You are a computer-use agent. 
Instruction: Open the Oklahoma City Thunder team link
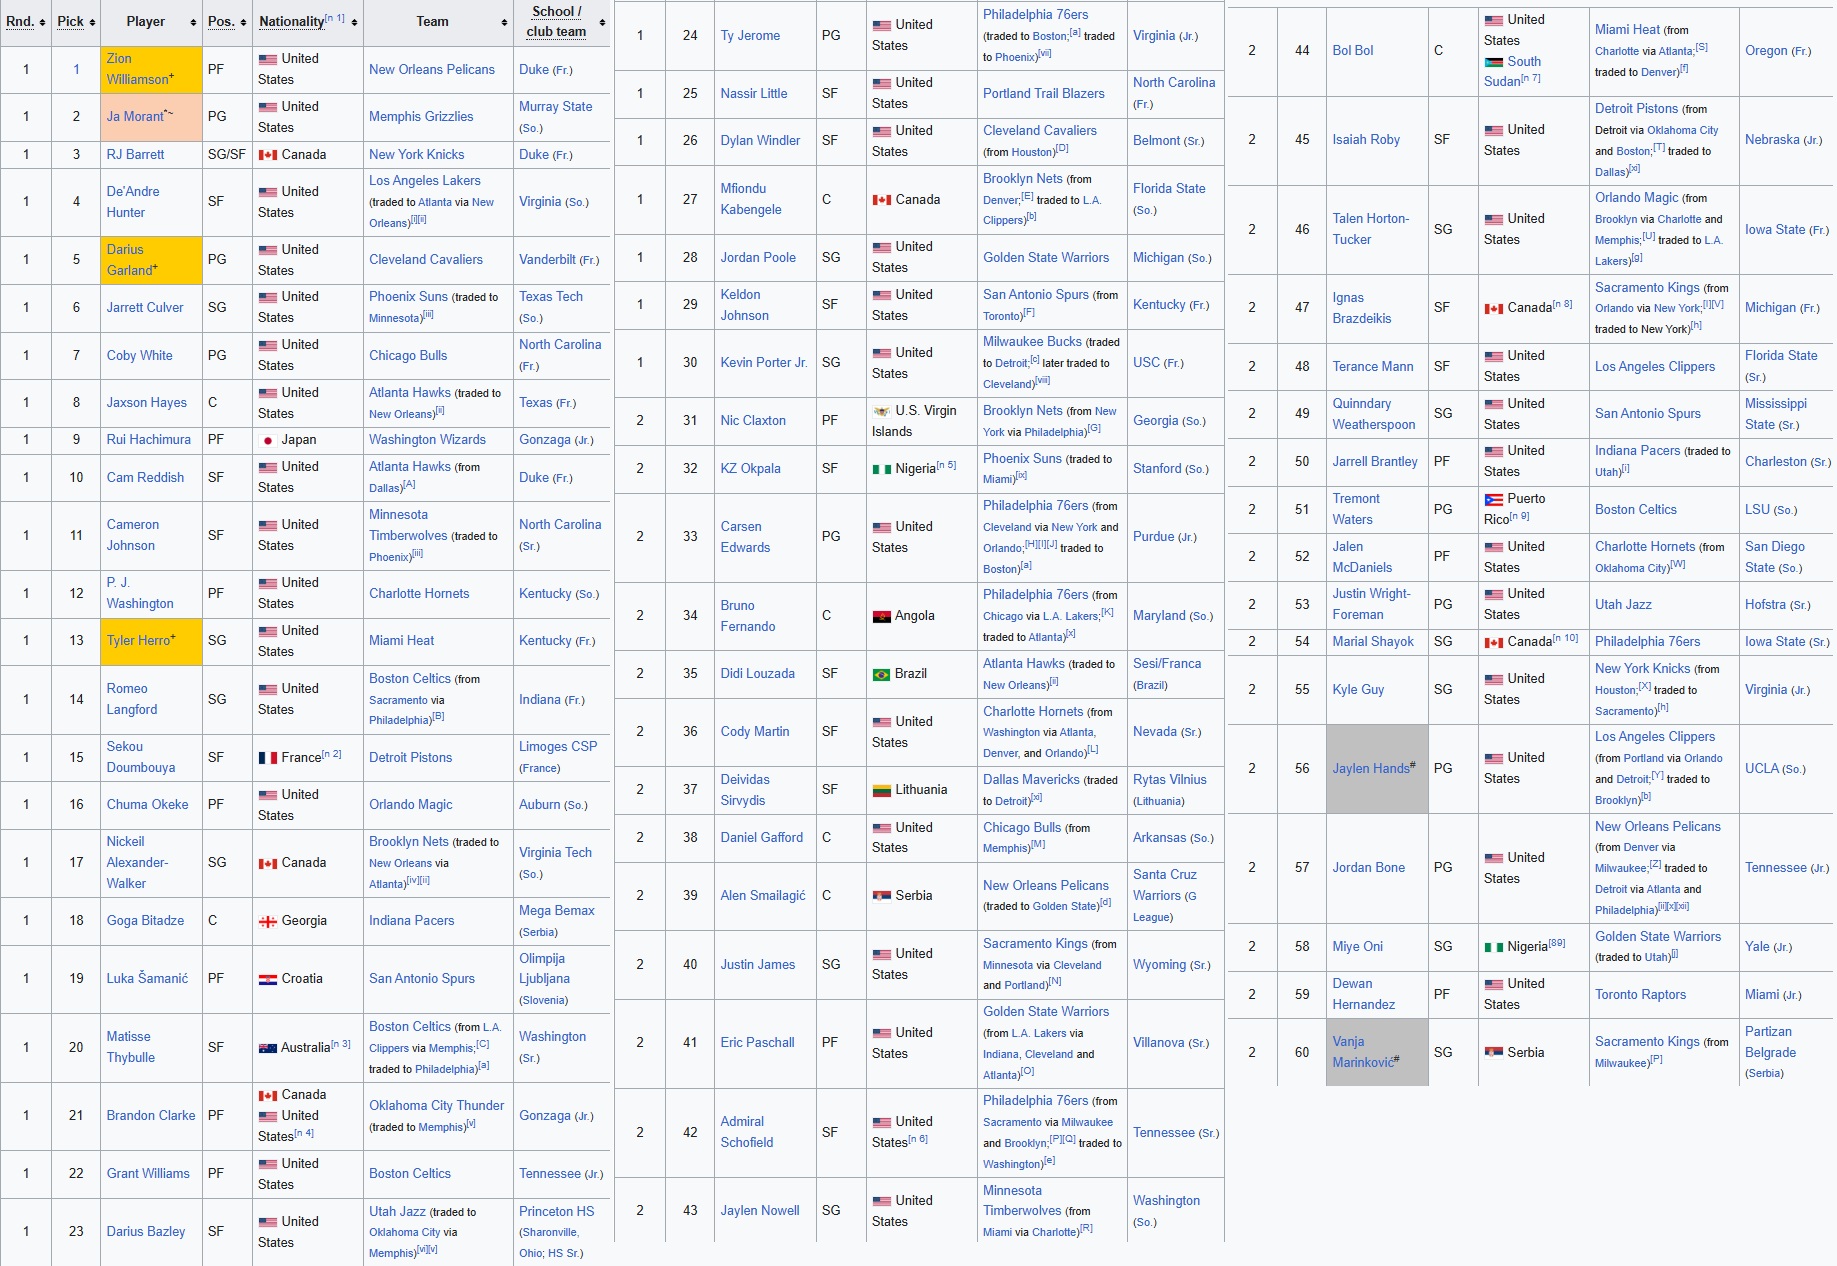pos(437,1106)
